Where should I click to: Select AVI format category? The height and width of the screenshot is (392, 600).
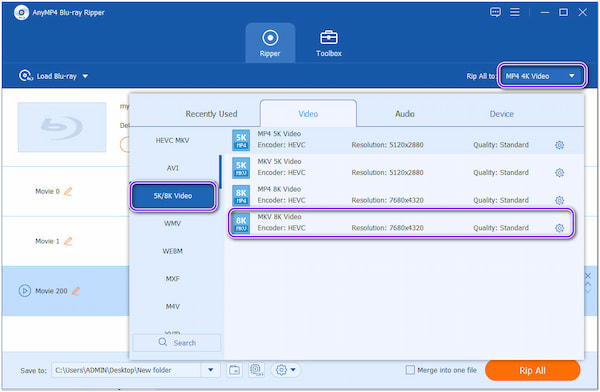pos(173,168)
